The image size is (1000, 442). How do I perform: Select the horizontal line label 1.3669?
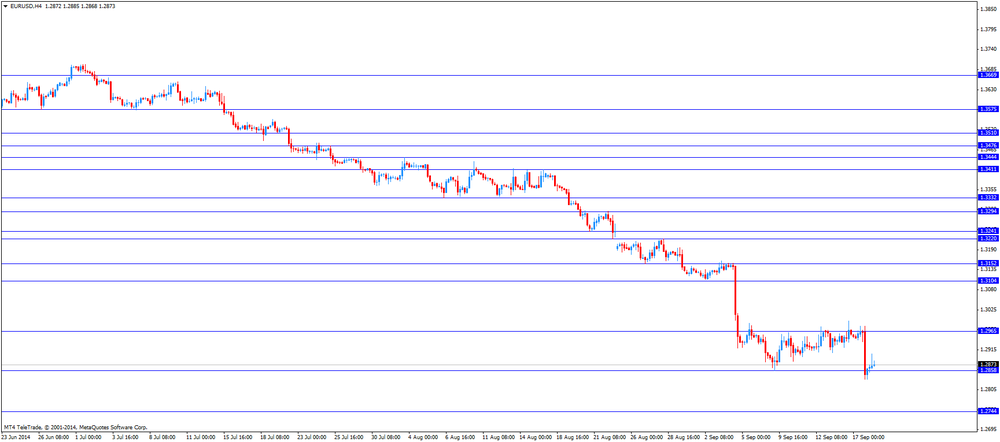tap(988, 75)
